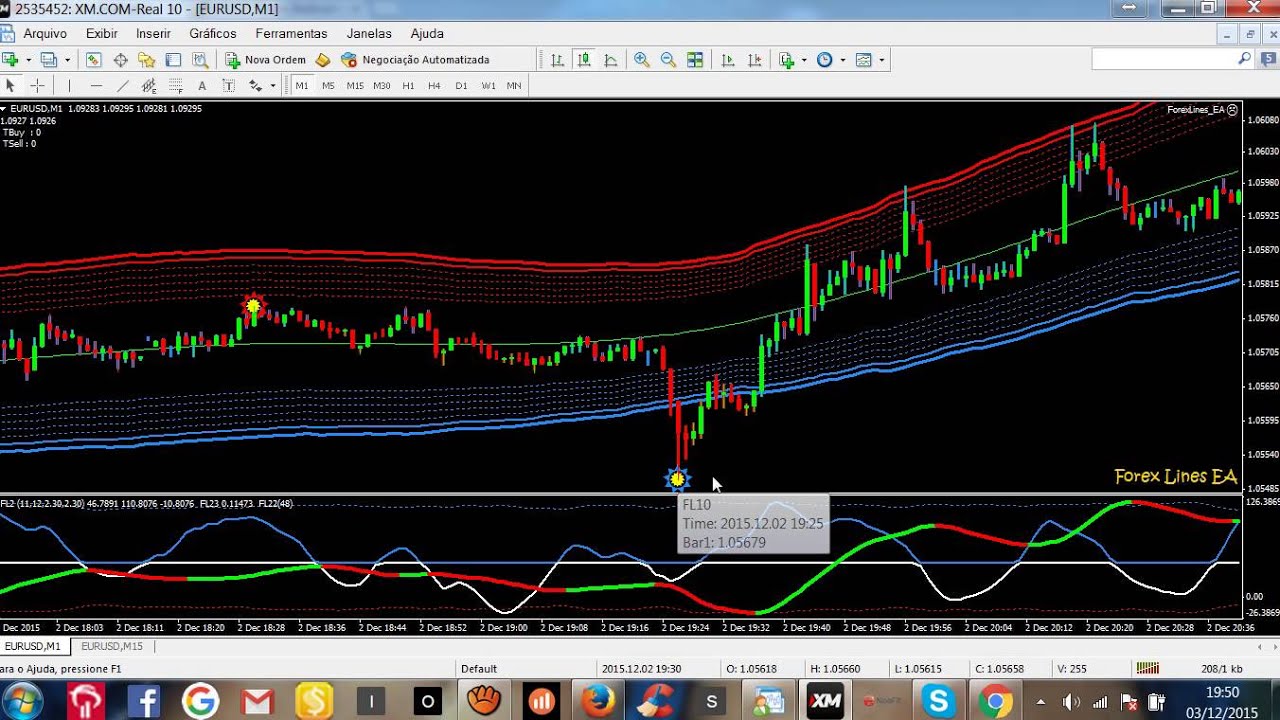
Task: Select the text tool A
Action: [202, 86]
